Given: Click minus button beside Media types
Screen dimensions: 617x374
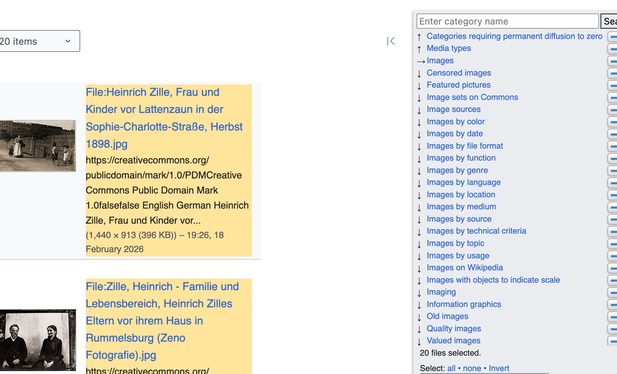Looking at the screenshot, I should pos(612,49).
